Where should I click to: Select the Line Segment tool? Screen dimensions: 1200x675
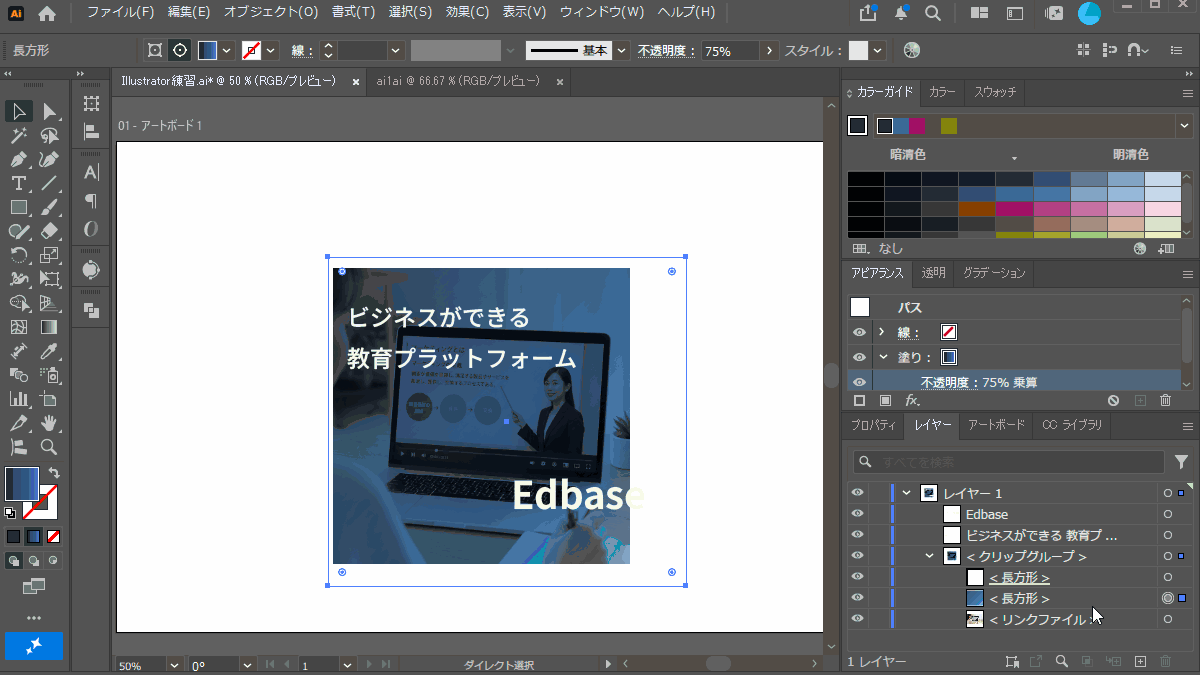pos(49,183)
